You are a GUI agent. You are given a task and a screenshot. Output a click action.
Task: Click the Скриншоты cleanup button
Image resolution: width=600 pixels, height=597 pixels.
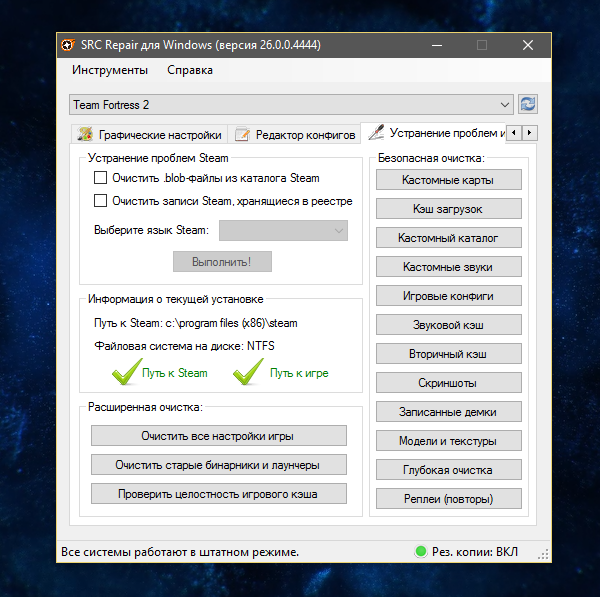click(x=448, y=383)
